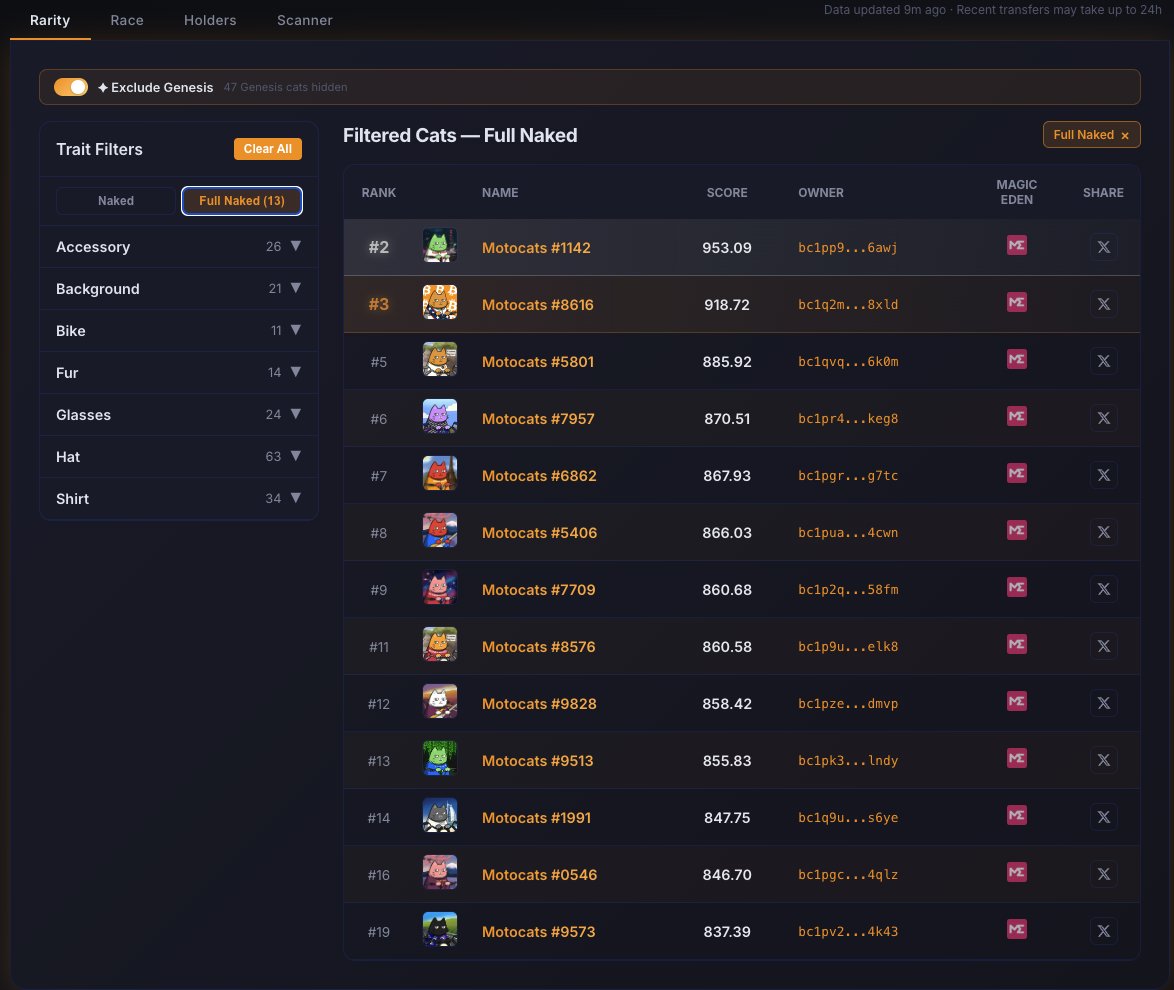Share Motocats #6862 on X
This screenshot has width=1174, height=990.
point(1103,475)
